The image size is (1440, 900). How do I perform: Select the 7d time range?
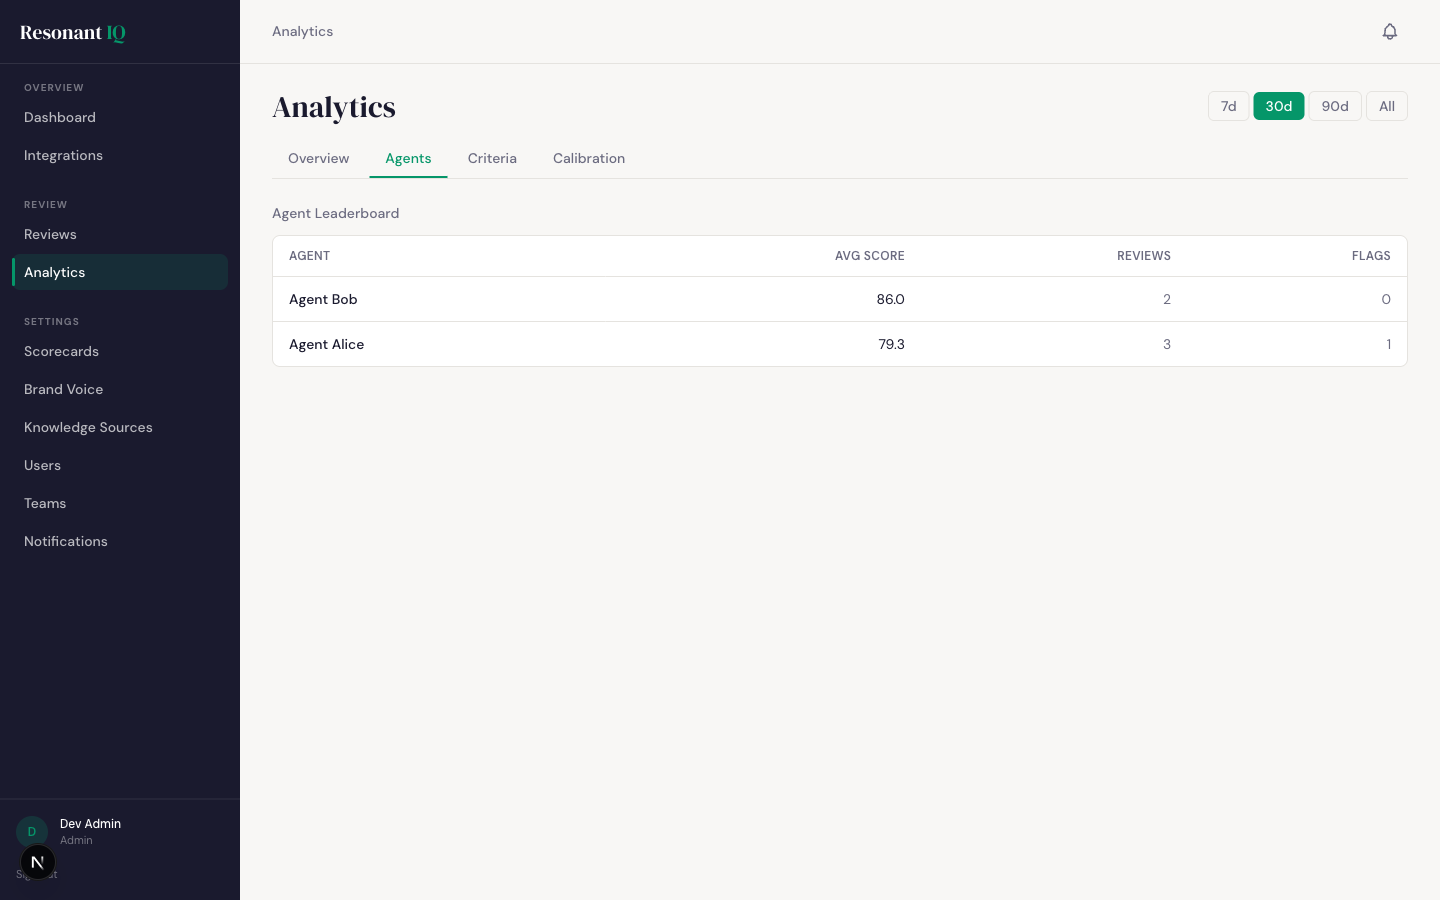[x=1228, y=106]
